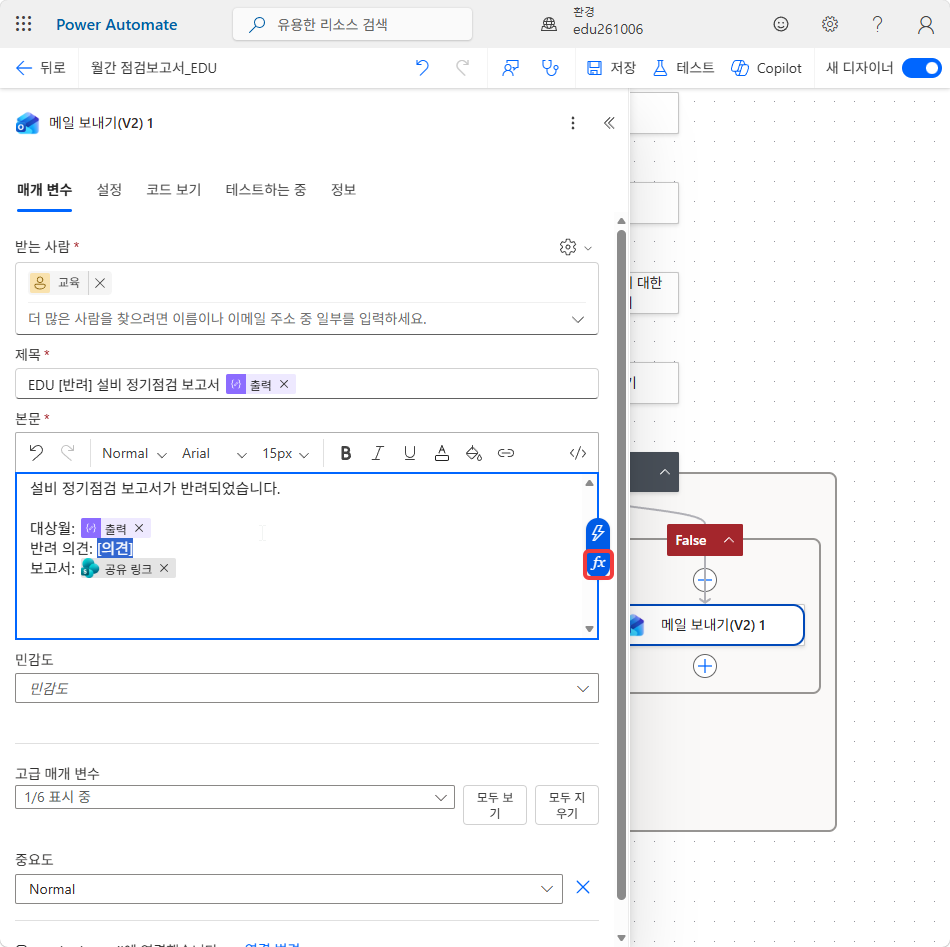950x947 pixels.
Task: Switch to the 코드 보기 tab
Action: pos(173,190)
